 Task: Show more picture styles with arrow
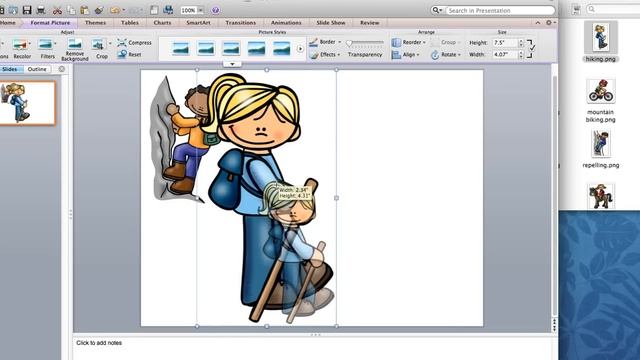pos(300,49)
